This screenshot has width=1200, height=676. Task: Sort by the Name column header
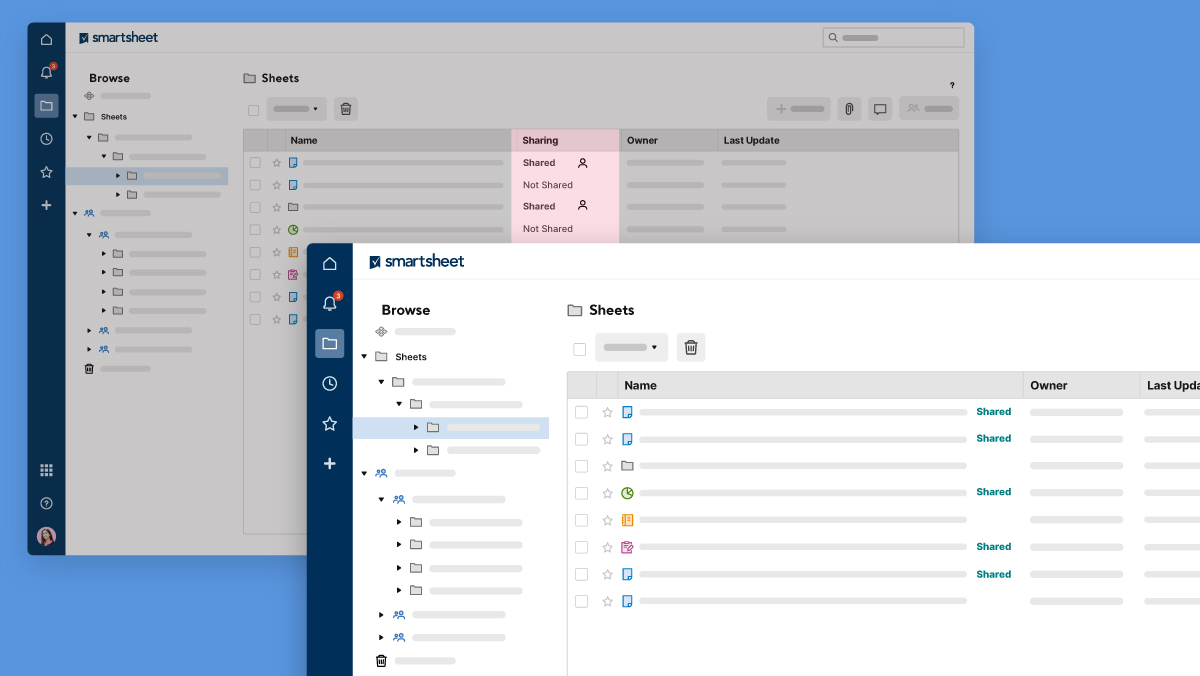(x=640, y=385)
